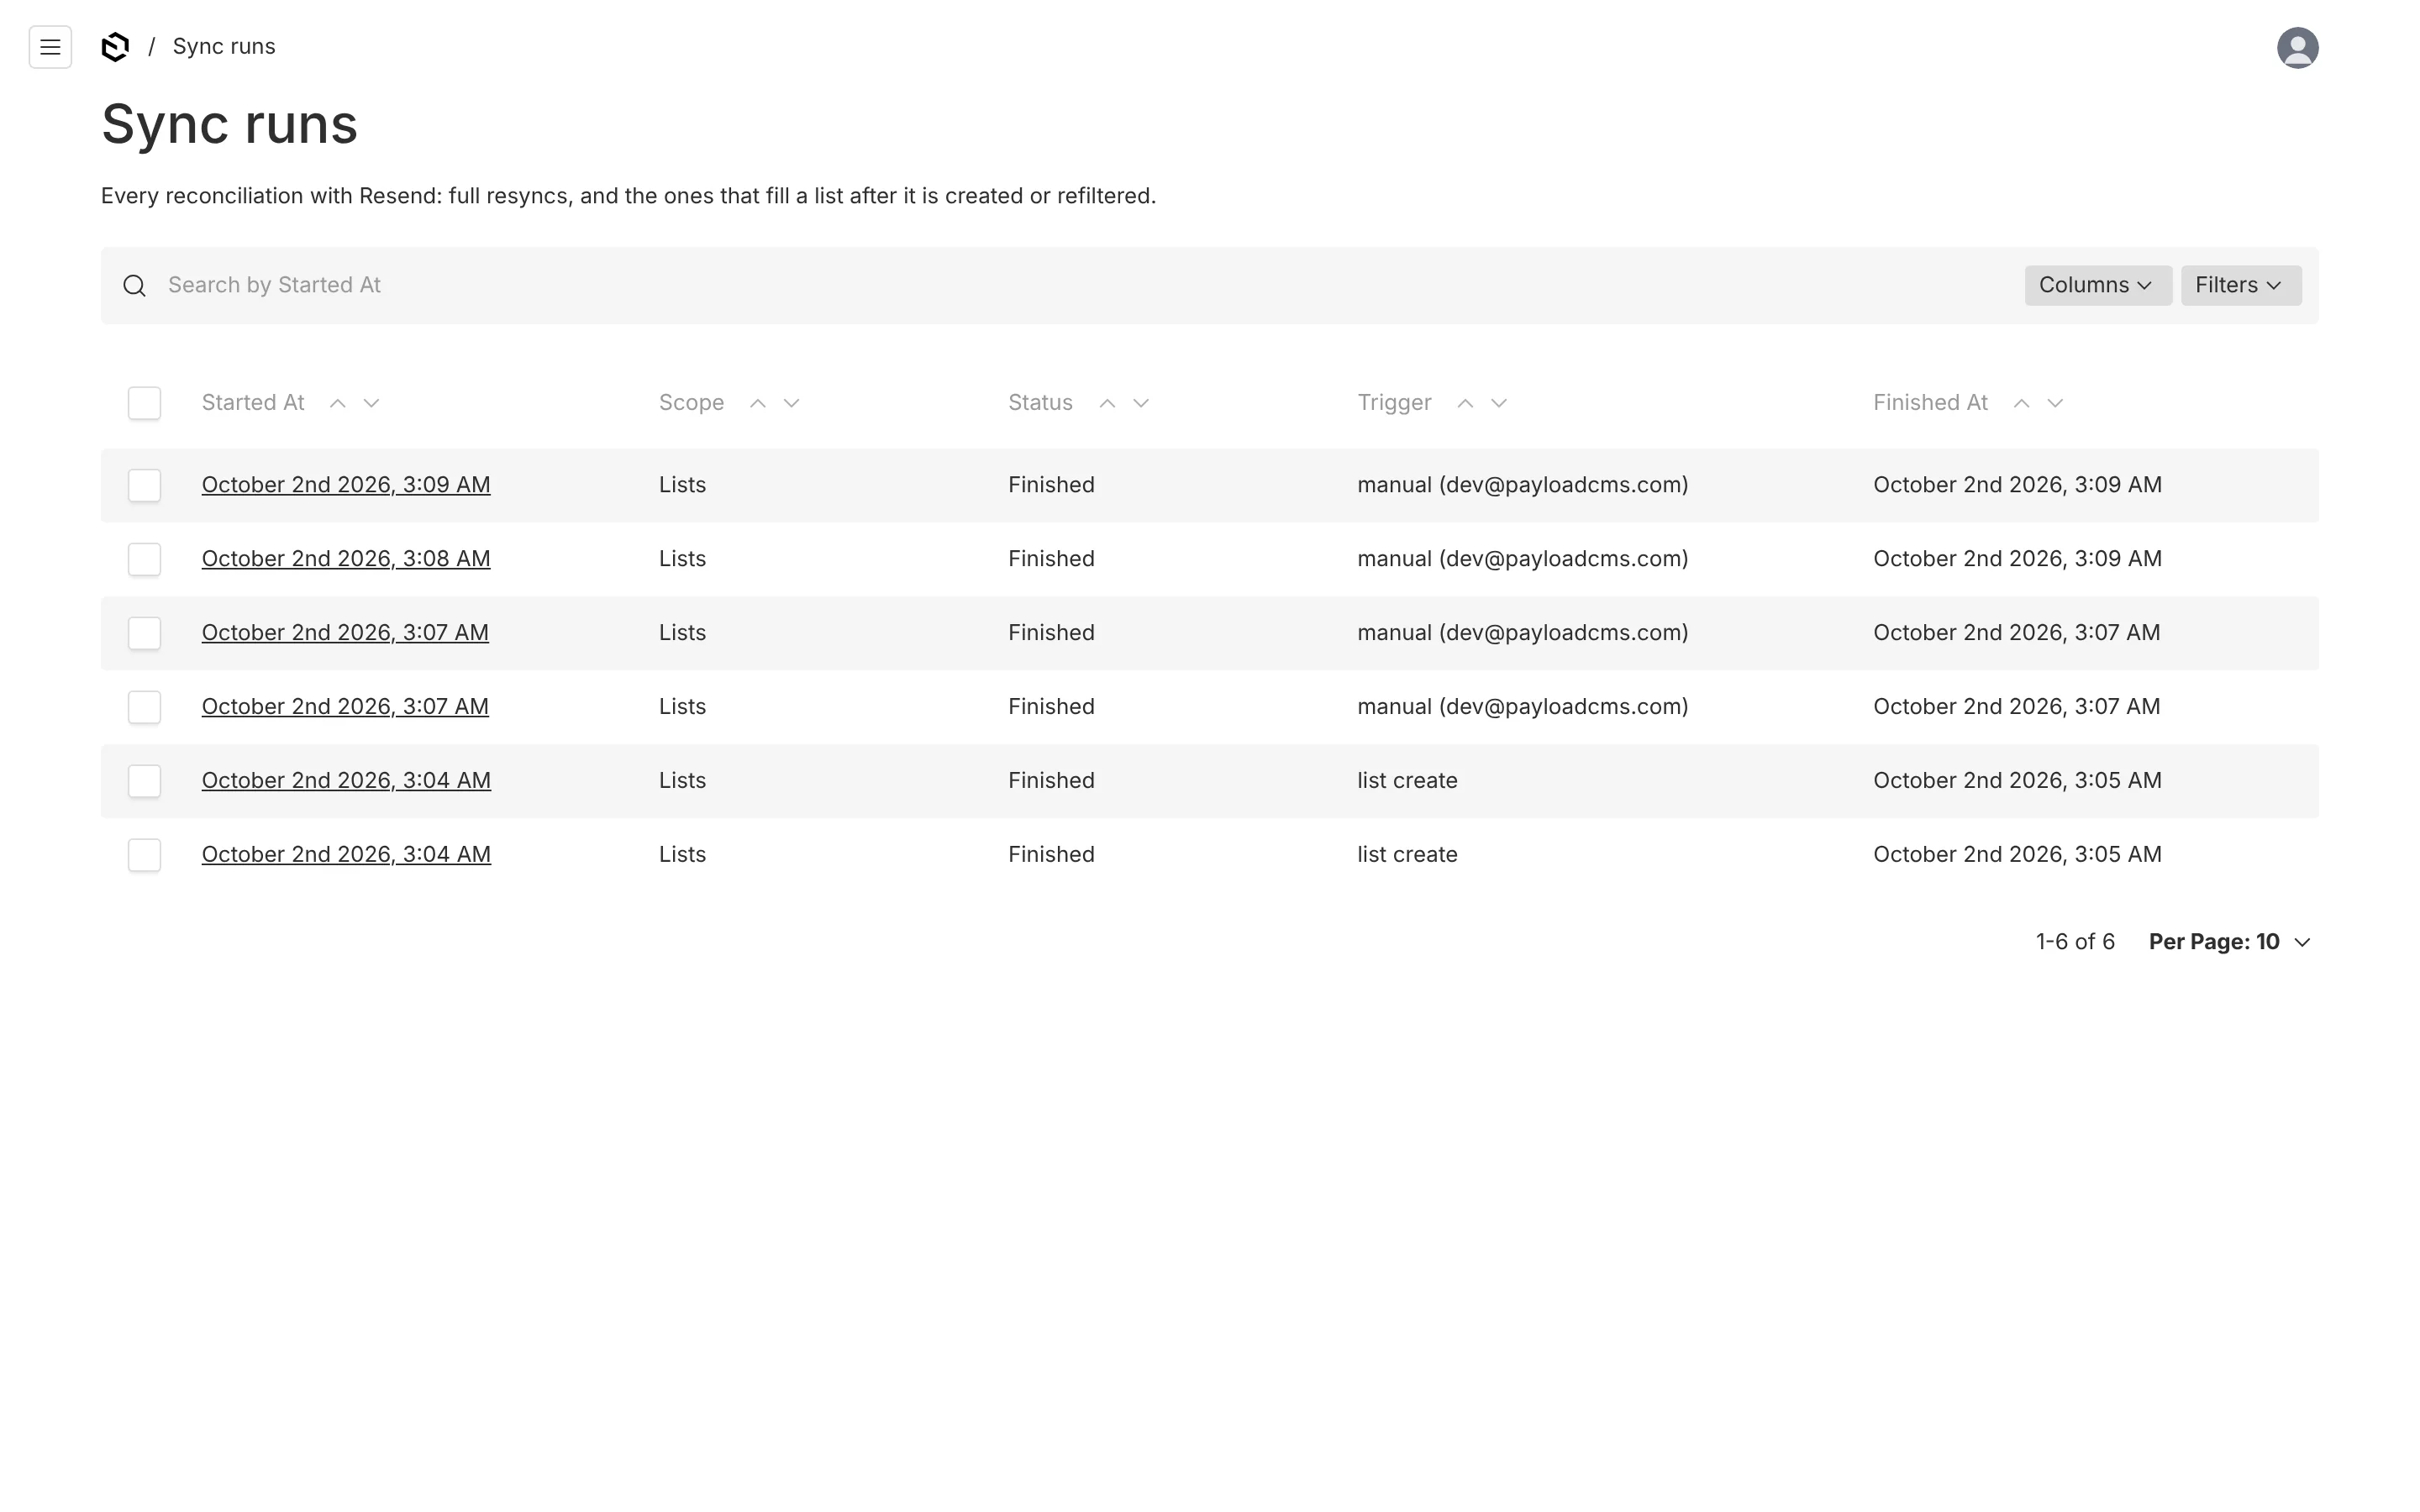
Task: Sort Trigger column descending
Action: click(x=1498, y=403)
